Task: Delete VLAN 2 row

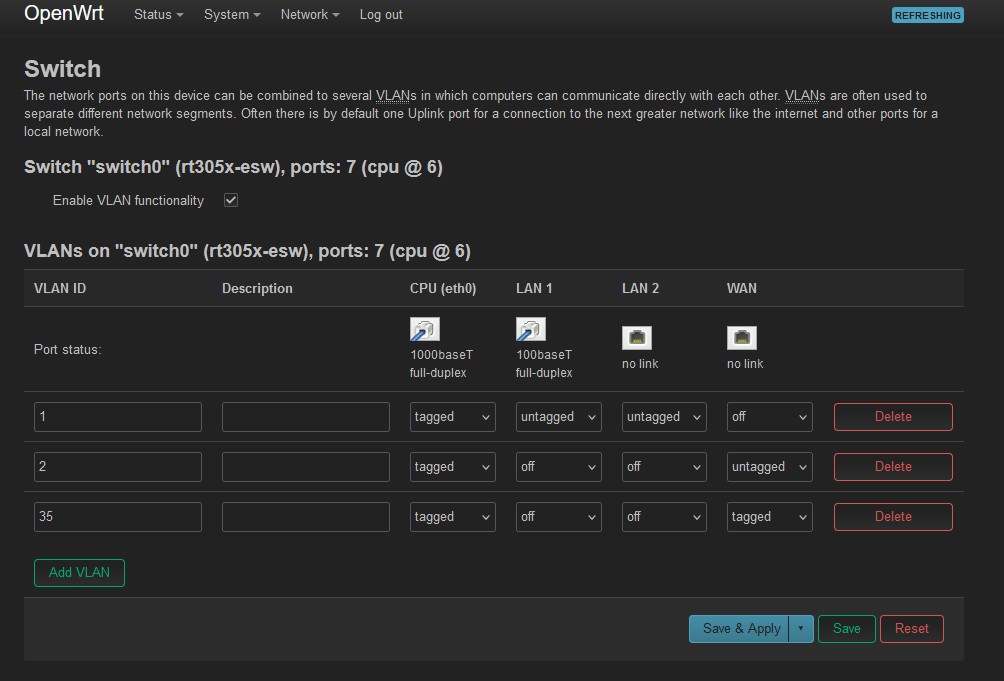Action: pyautogui.click(x=893, y=467)
